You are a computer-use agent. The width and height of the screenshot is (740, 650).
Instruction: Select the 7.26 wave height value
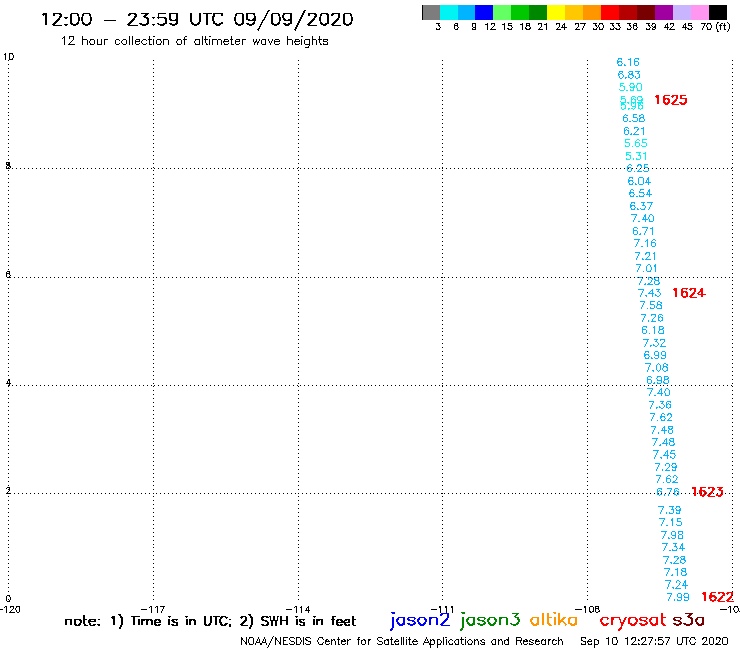pyautogui.click(x=652, y=318)
